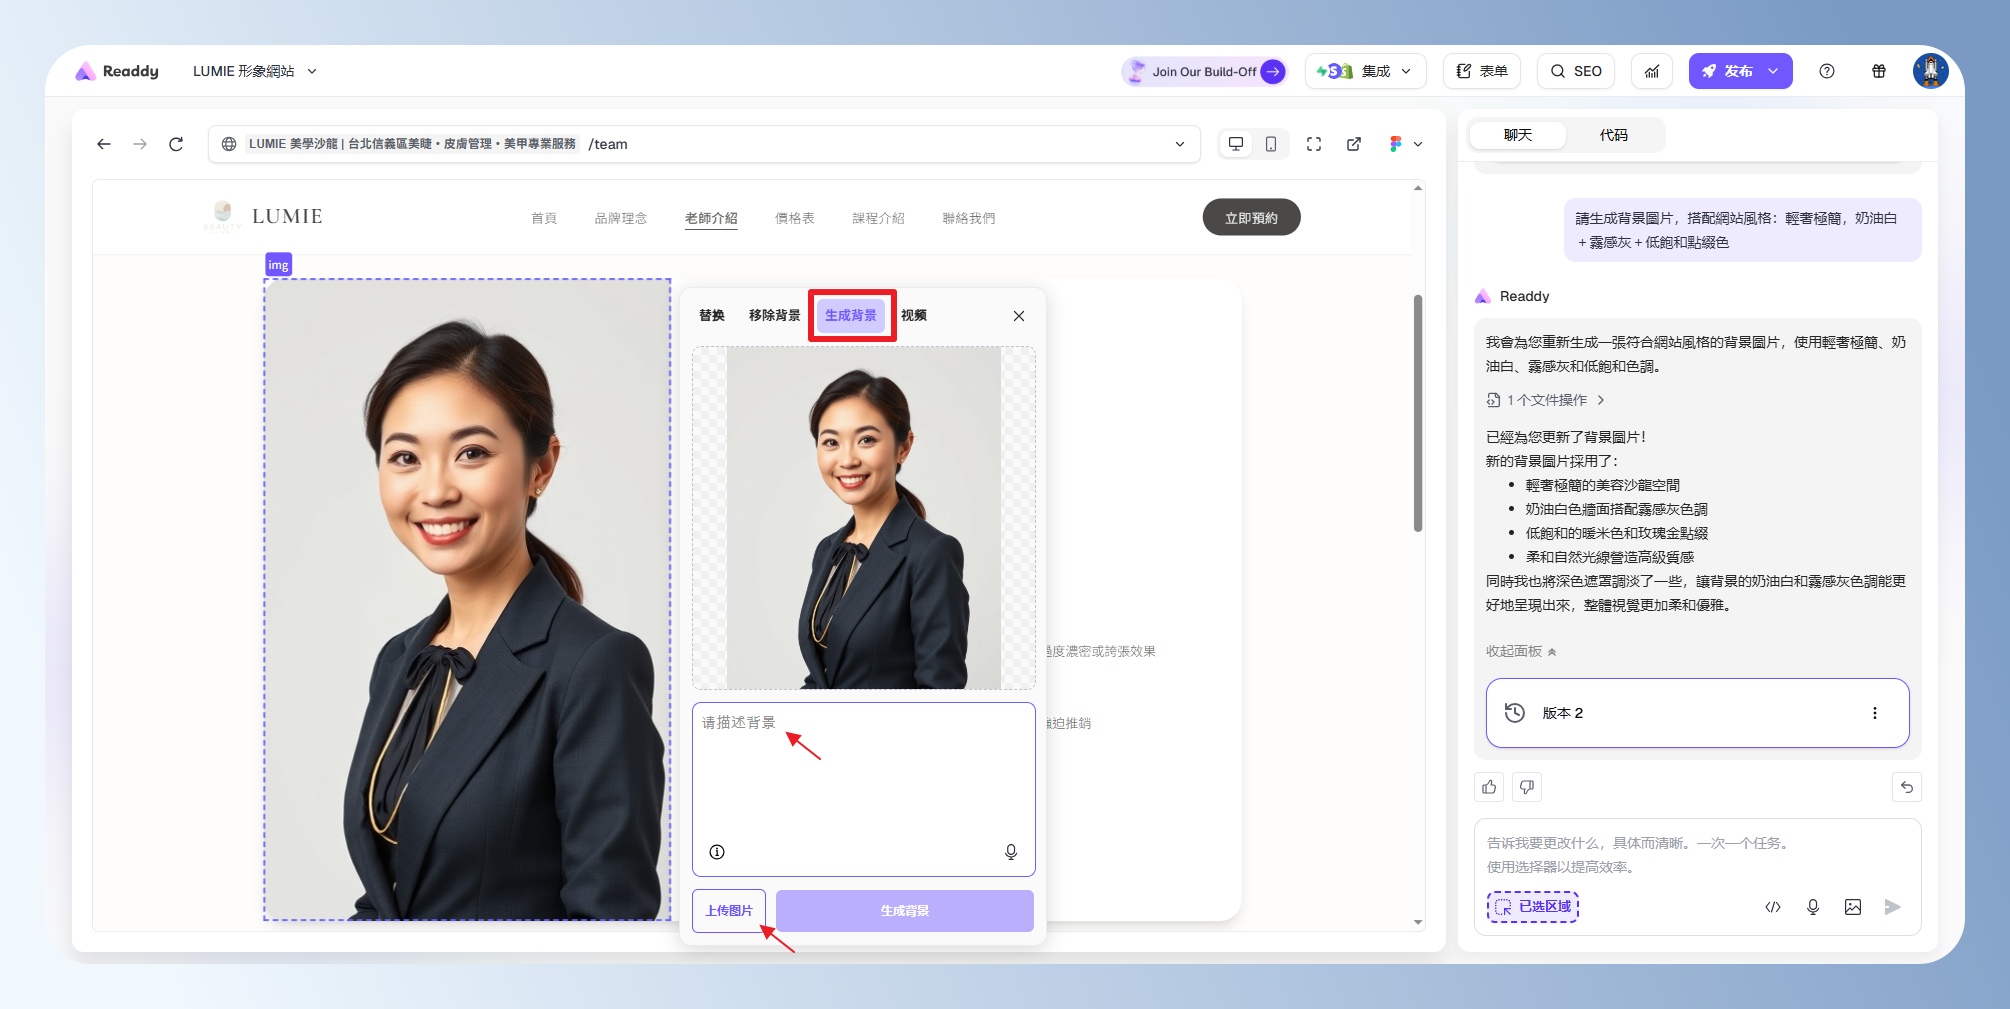Attach image in chat input

(1853, 907)
